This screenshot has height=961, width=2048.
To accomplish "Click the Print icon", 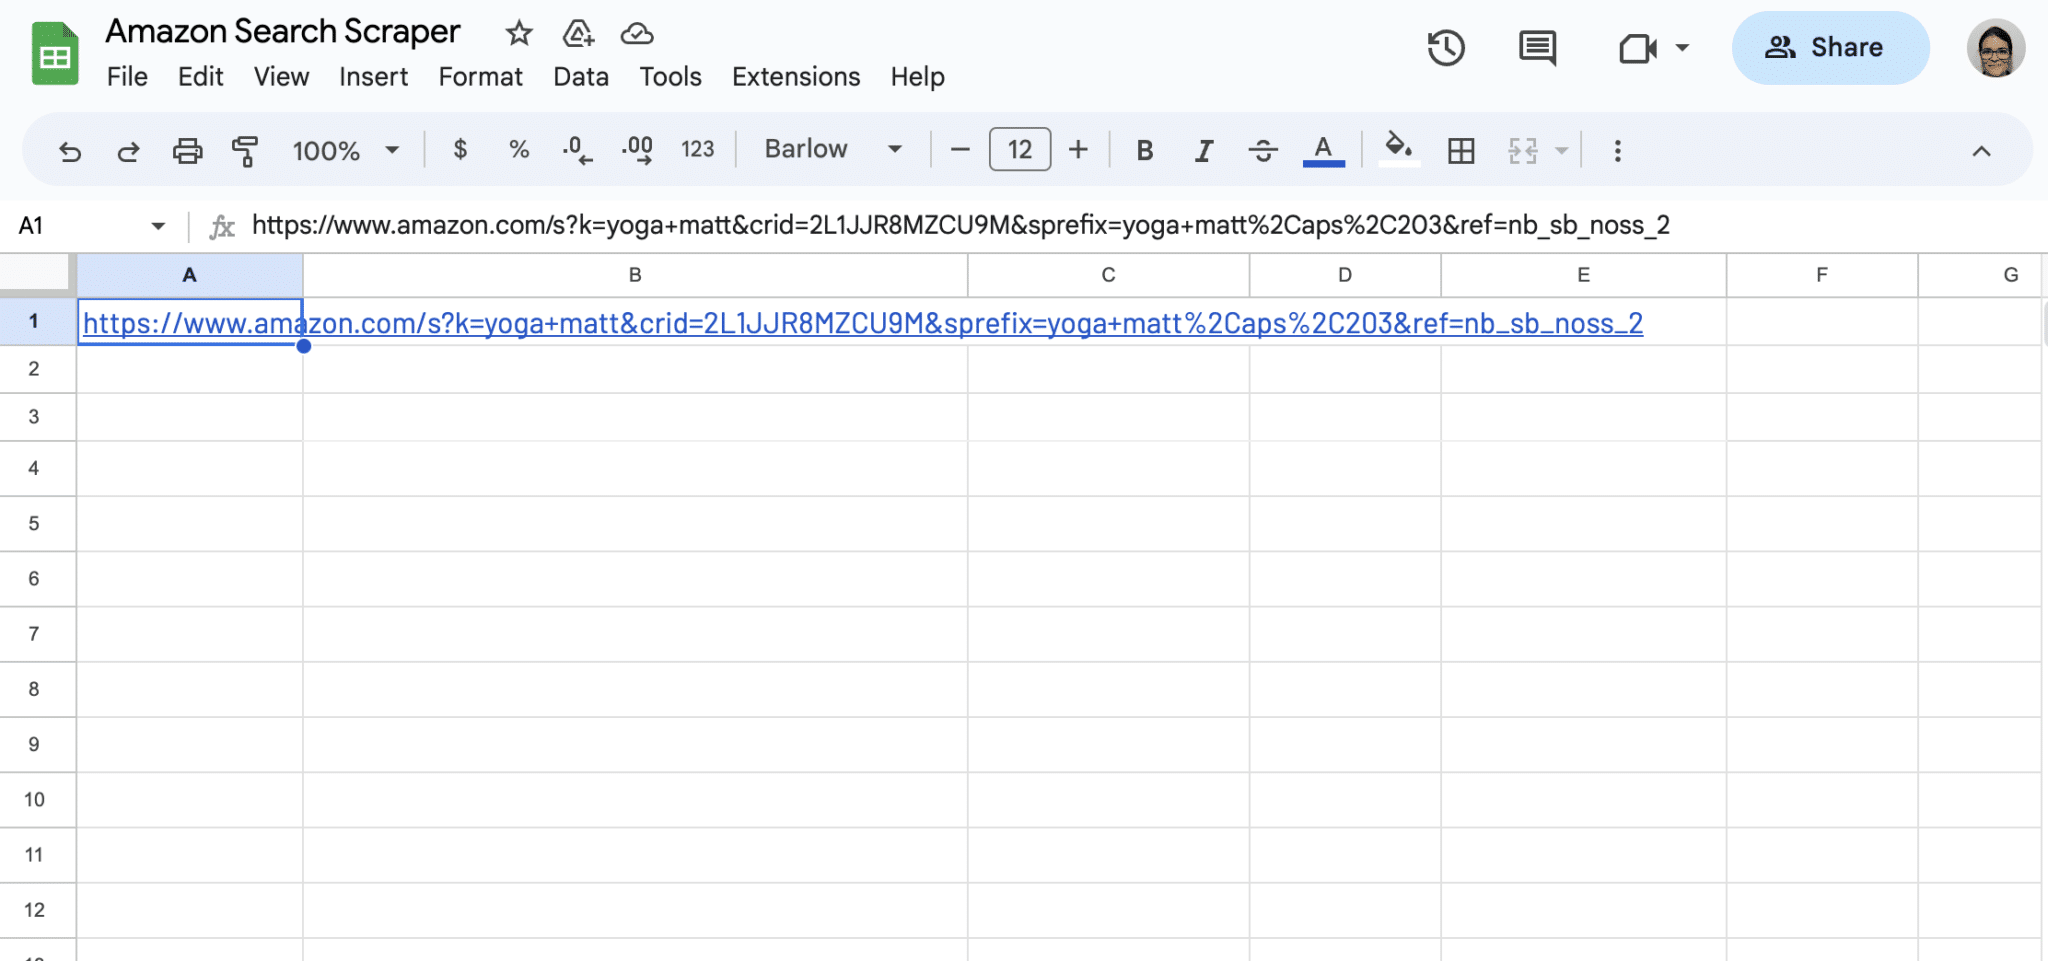I will click(x=187, y=150).
